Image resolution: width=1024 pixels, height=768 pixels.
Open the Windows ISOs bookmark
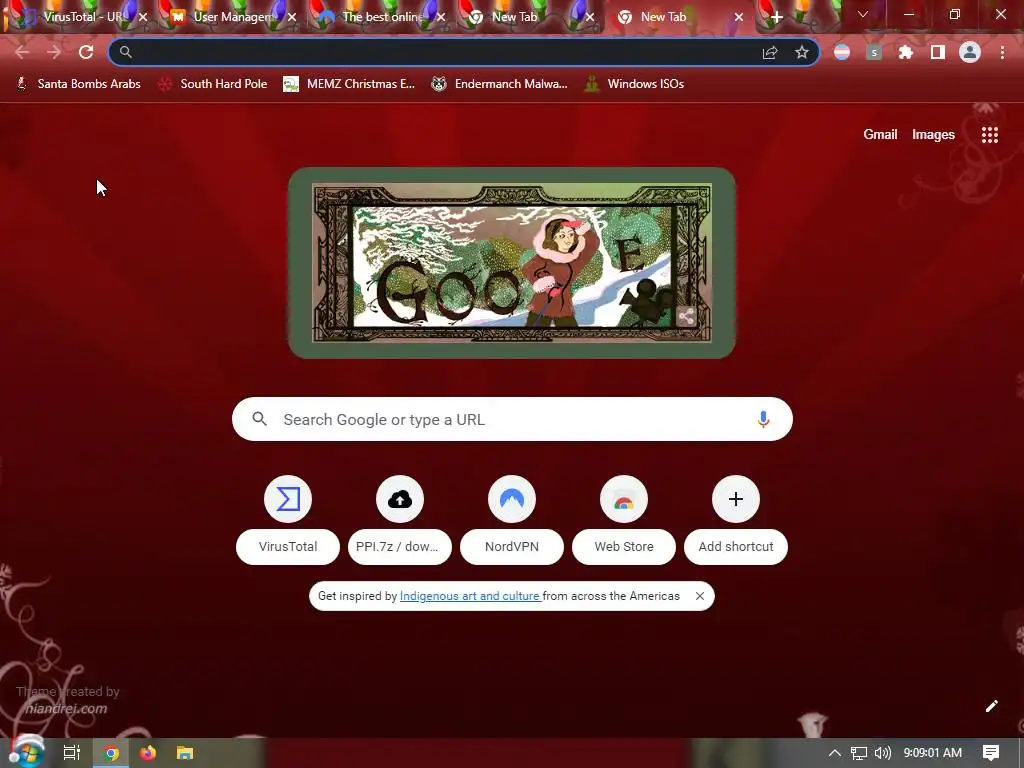point(634,84)
